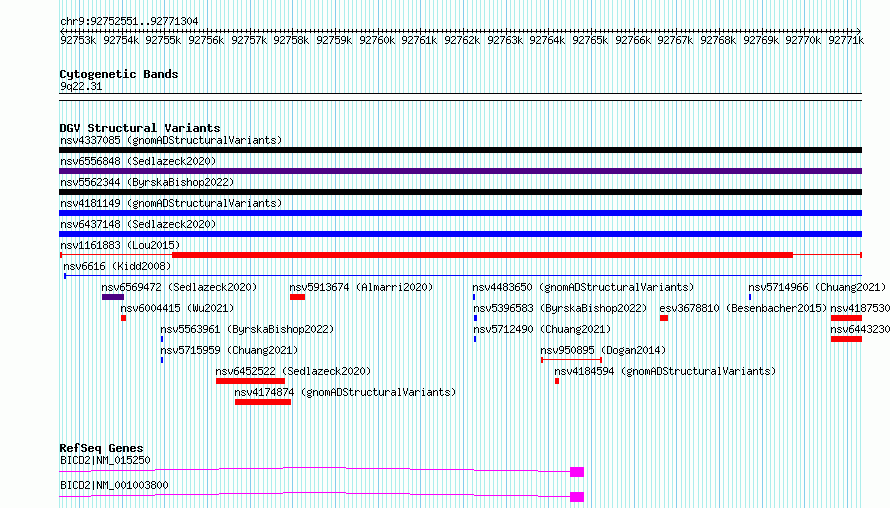Click the black bar of nsv5562344

click(460, 192)
